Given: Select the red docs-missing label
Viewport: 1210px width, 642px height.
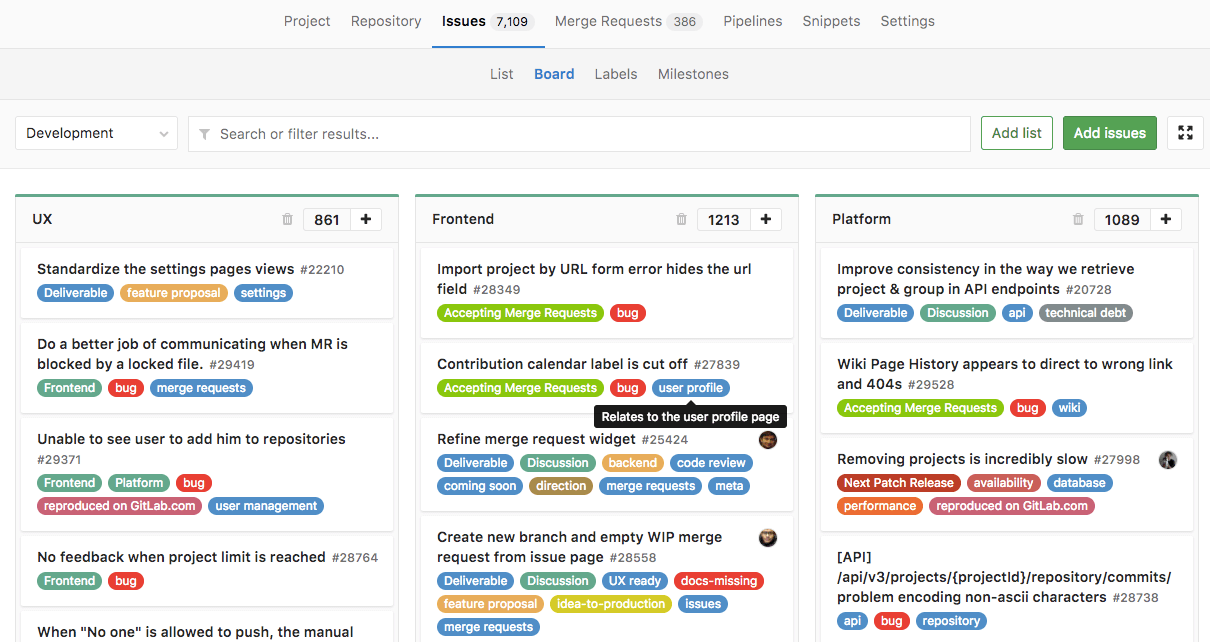Looking at the screenshot, I should [719, 581].
